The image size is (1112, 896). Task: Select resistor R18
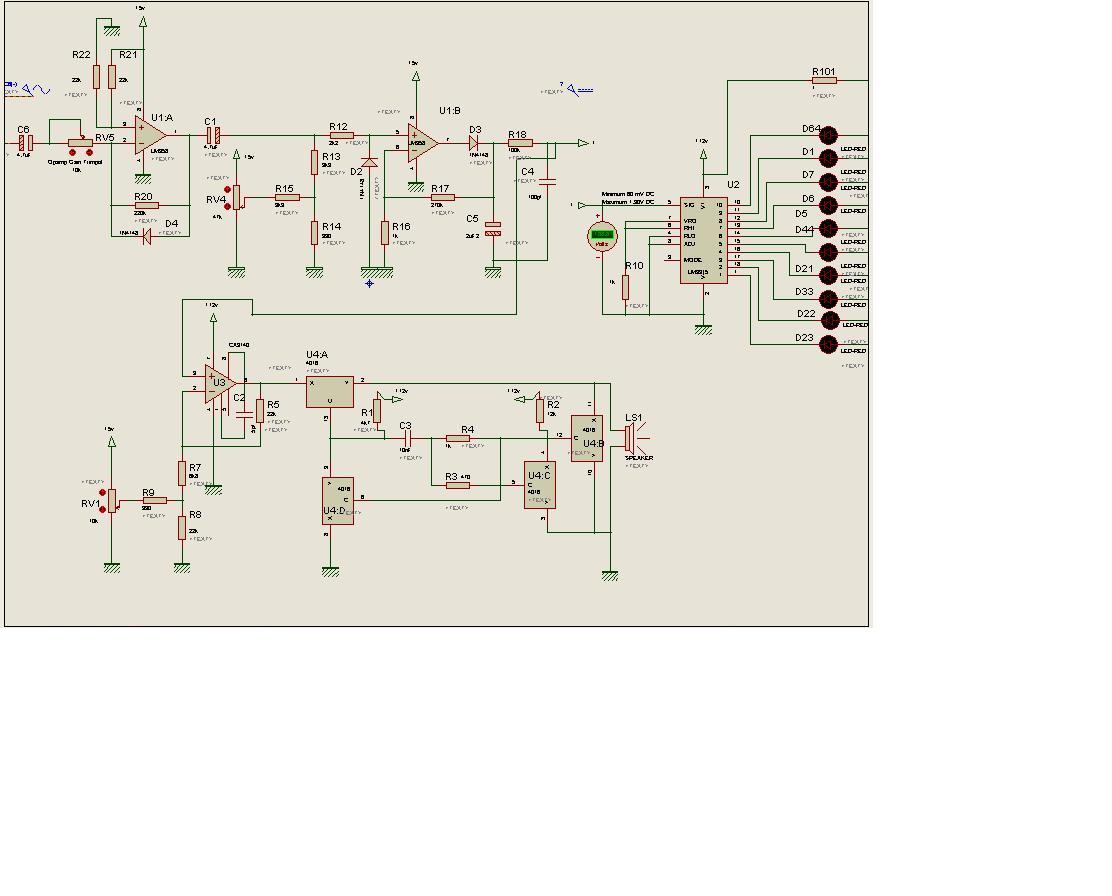click(x=520, y=143)
